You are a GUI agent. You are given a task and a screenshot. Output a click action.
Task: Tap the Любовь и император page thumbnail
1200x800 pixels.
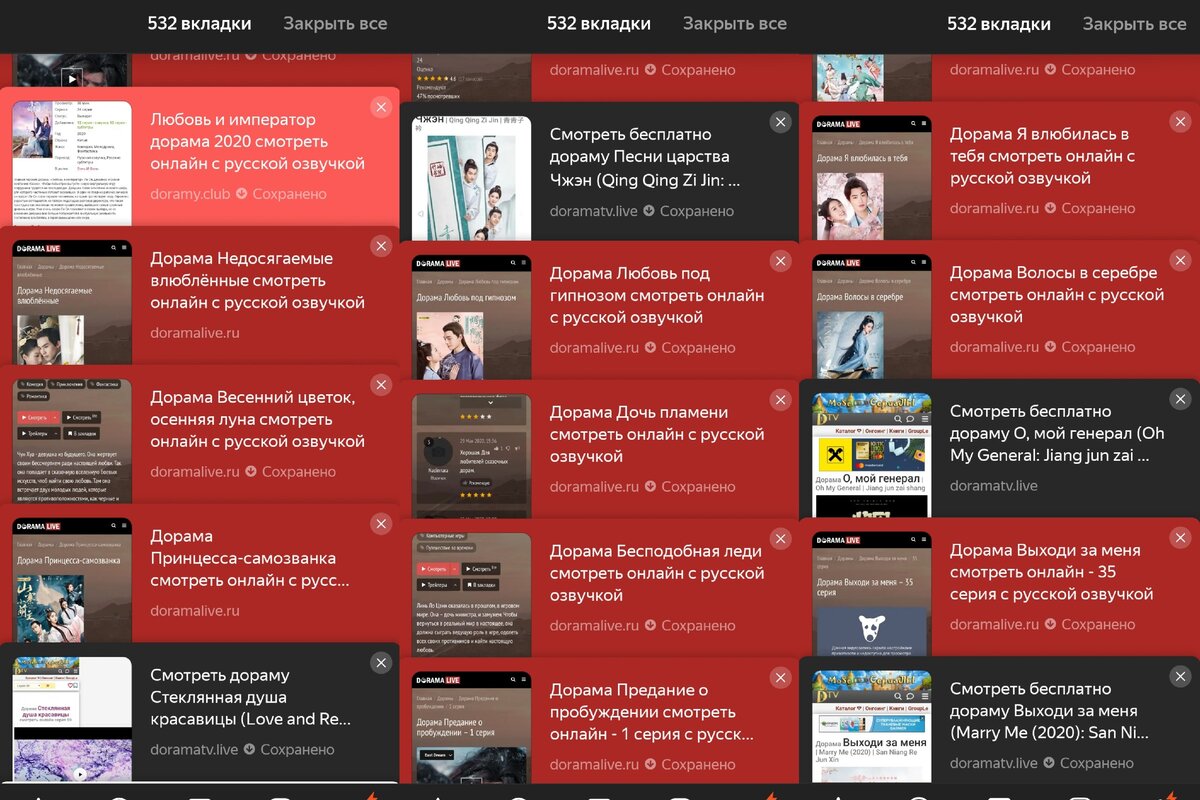click(x=72, y=162)
